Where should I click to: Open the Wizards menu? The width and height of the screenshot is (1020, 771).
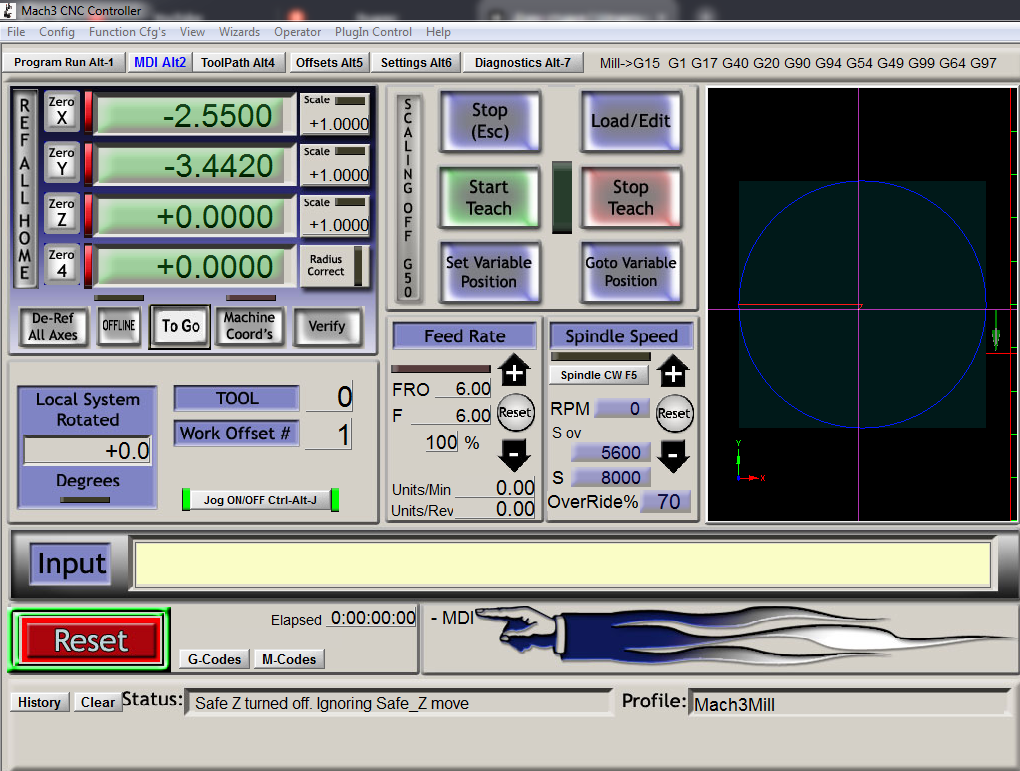click(239, 32)
